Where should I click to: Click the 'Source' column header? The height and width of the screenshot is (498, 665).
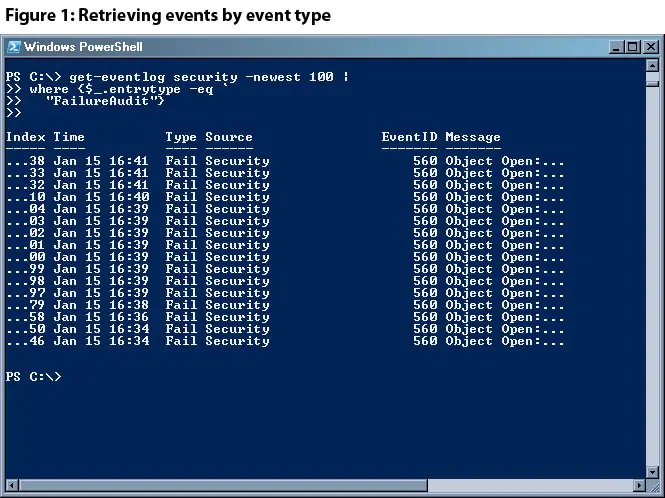coord(229,137)
